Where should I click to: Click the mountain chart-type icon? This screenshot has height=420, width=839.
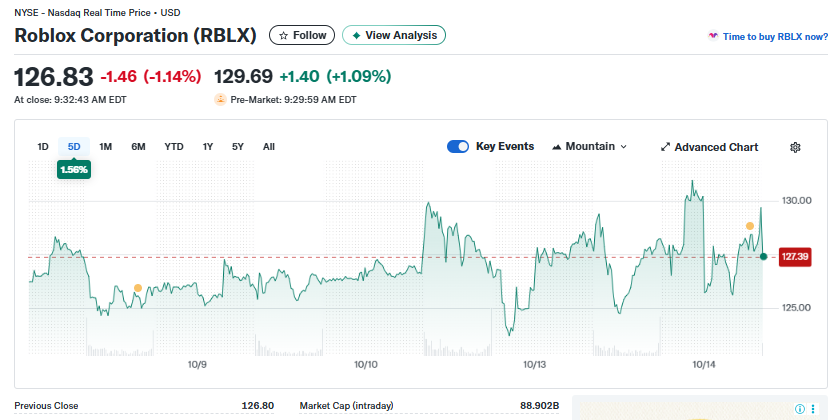tap(557, 147)
